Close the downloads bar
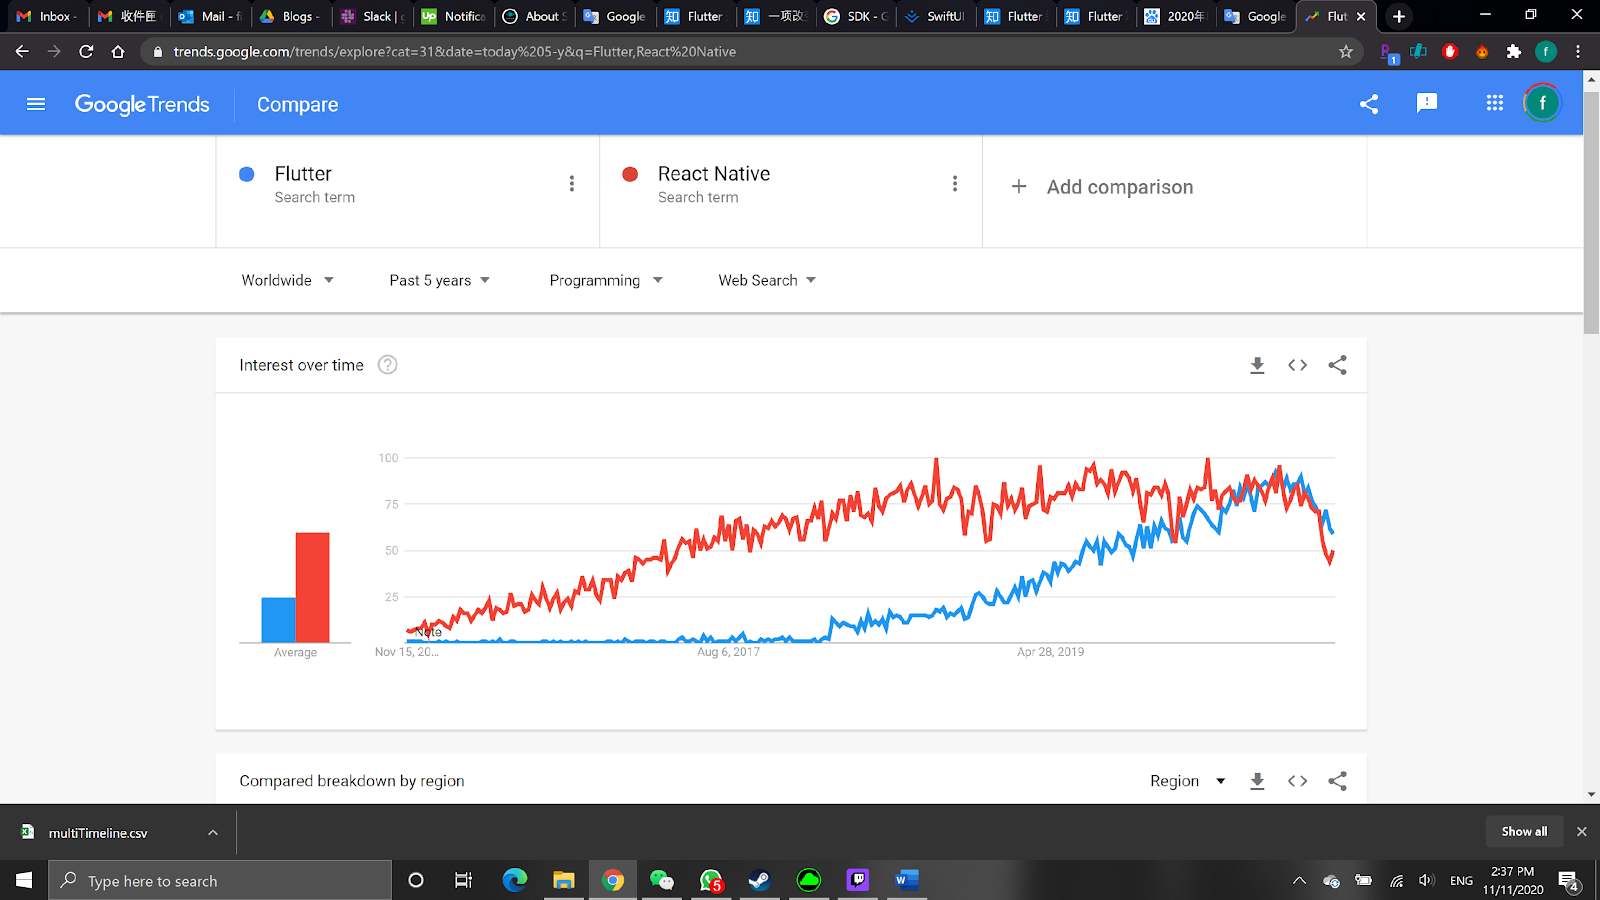This screenshot has width=1600, height=900. click(1581, 832)
